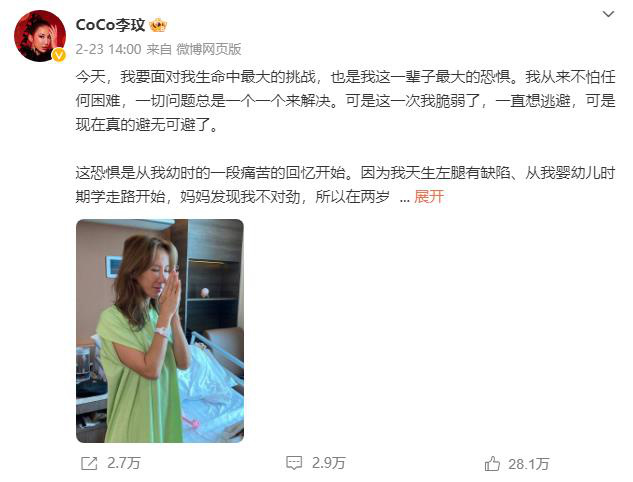Click the CoCo李玟 profile avatar
Viewport: 633px width, 482px height.
40,36
